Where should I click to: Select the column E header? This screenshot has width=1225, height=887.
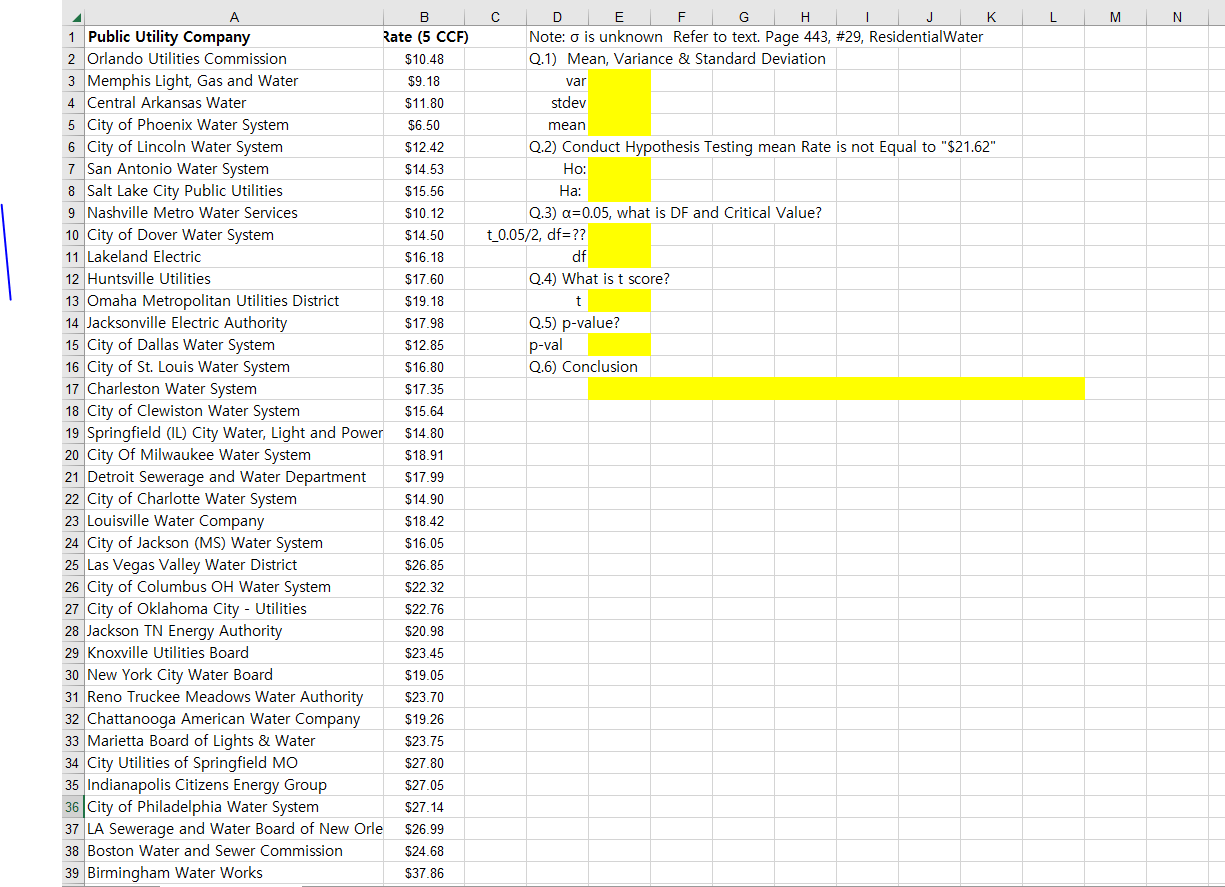[x=619, y=15]
